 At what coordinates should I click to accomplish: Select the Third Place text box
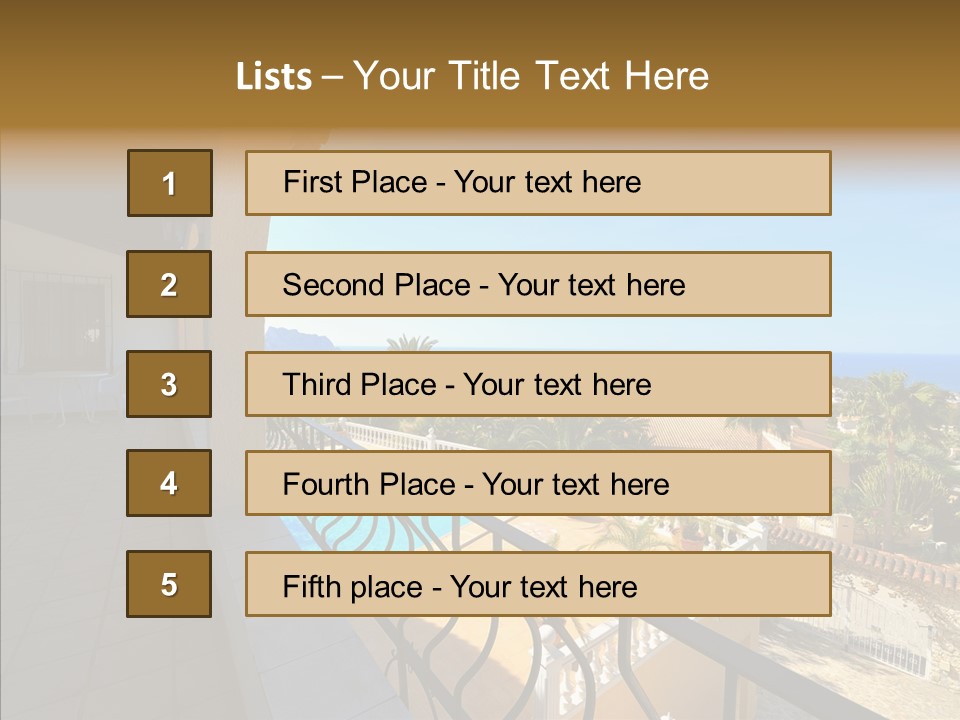[x=538, y=384]
